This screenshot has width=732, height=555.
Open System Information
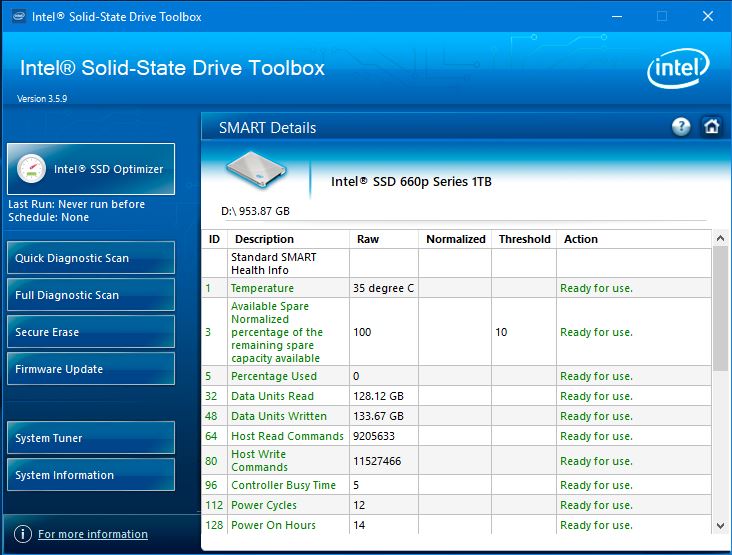pyautogui.click(x=91, y=475)
